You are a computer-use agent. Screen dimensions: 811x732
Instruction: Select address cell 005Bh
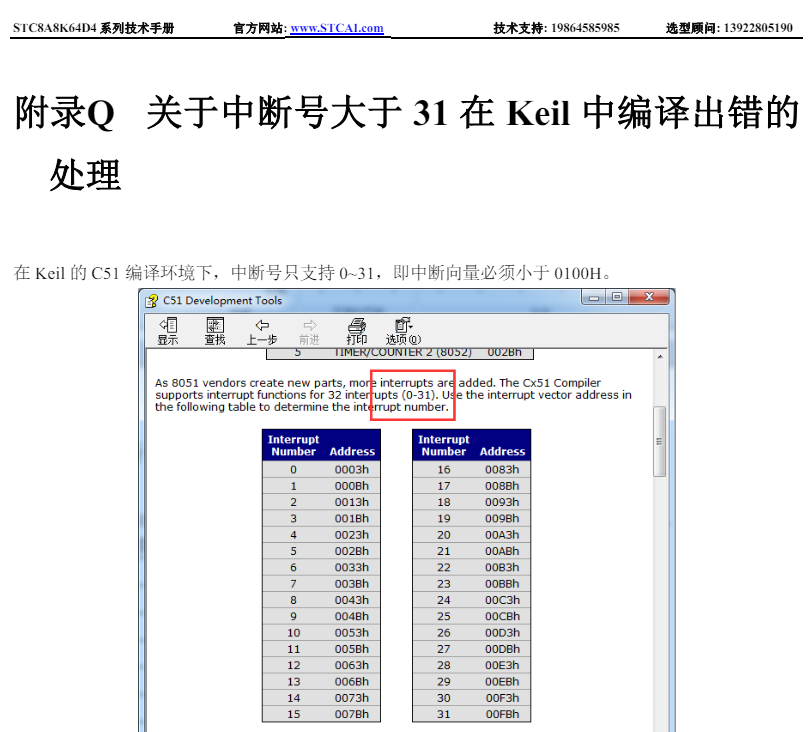tap(352, 649)
